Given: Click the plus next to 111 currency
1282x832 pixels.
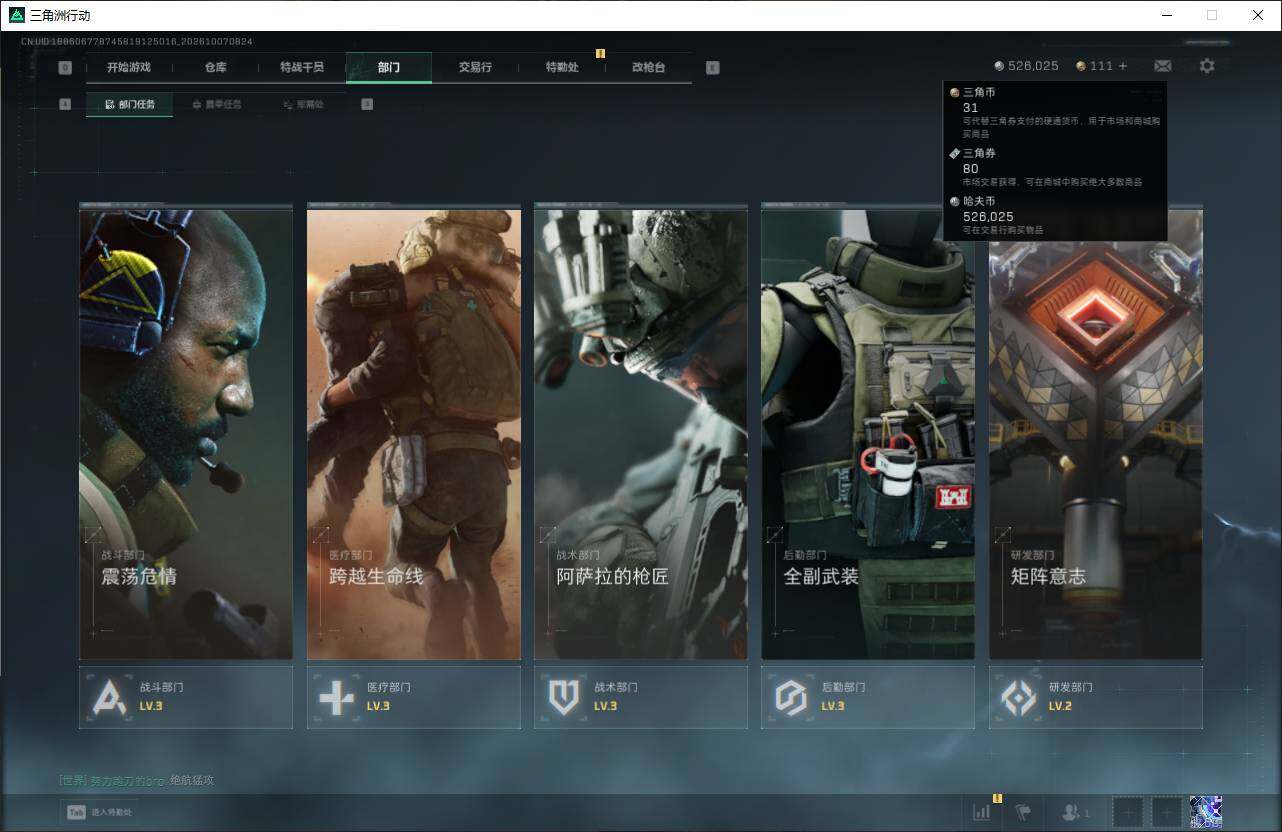Looking at the screenshot, I should pos(1123,66).
